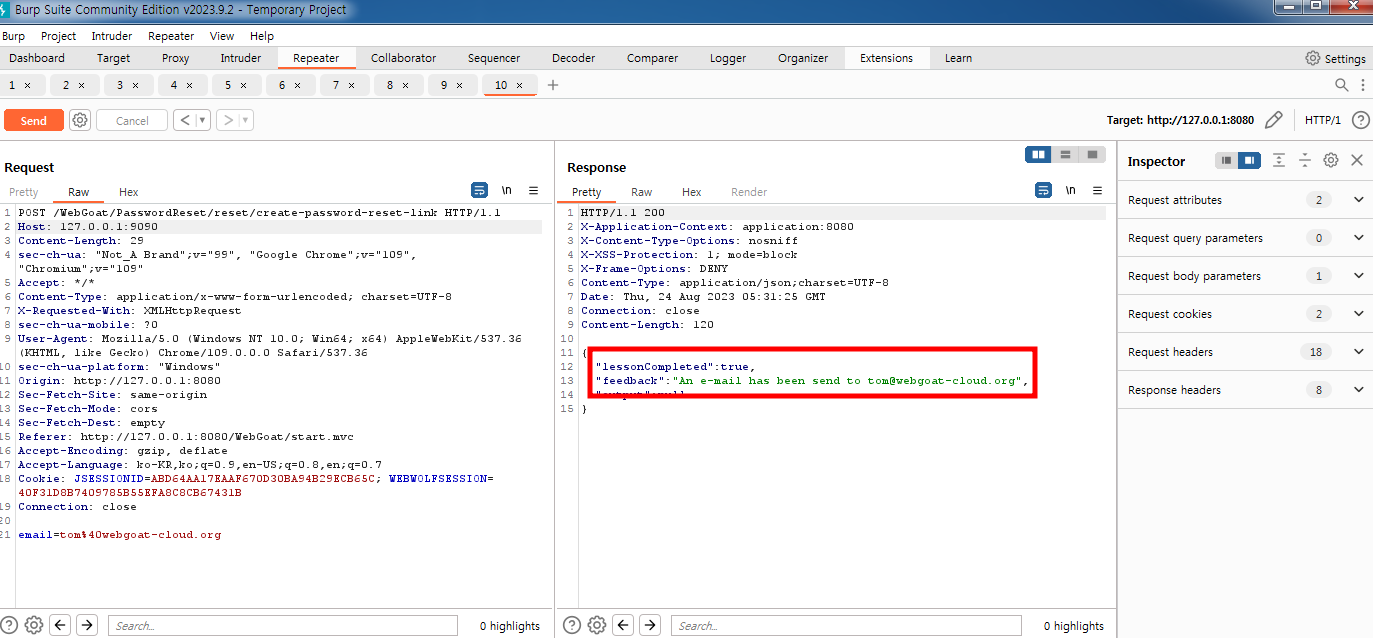
Task: Toggle Response message word wrap icon
Action: tap(1043, 190)
